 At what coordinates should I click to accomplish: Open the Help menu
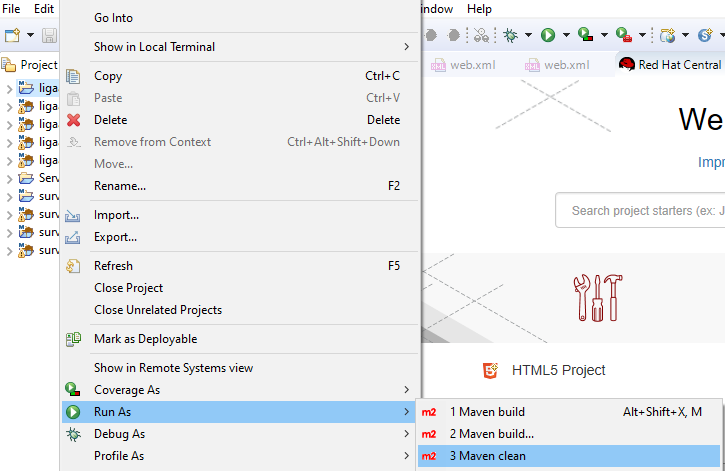coord(479,9)
